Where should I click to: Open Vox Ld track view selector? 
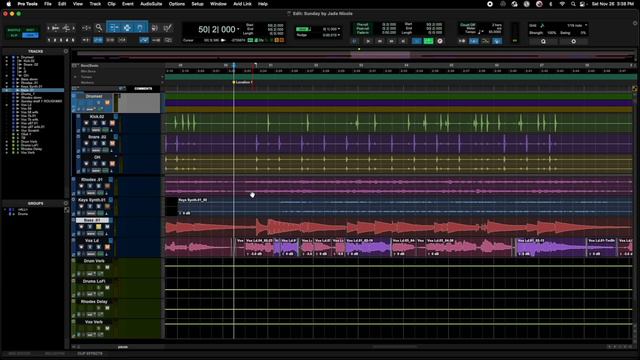[x=91, y=254]
